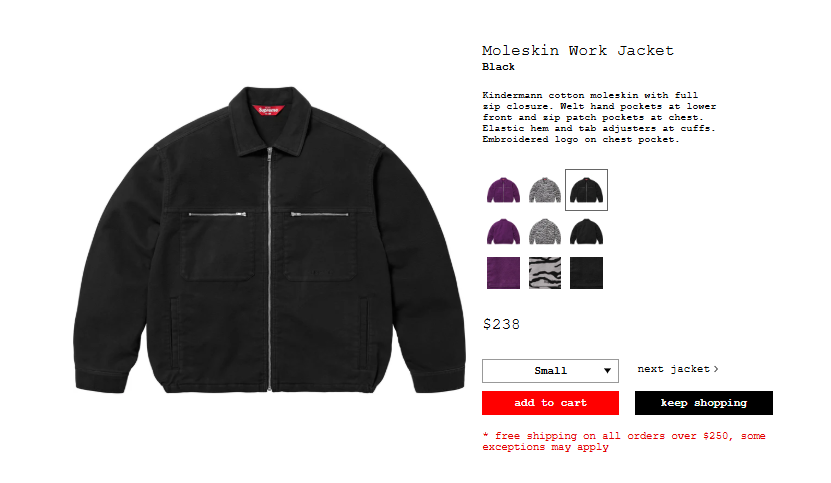The width and height of the screenshot is (831, 483).
Task: View the zebra jacket back view thumbnail
Action: 545,231
